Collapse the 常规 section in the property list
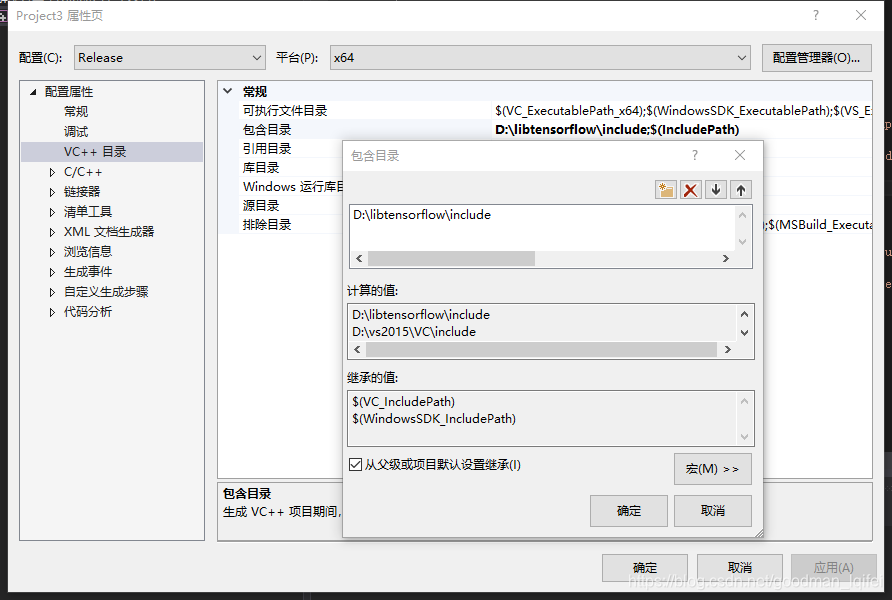The height and width of the screenshot is (600, 892). (229, 91)
